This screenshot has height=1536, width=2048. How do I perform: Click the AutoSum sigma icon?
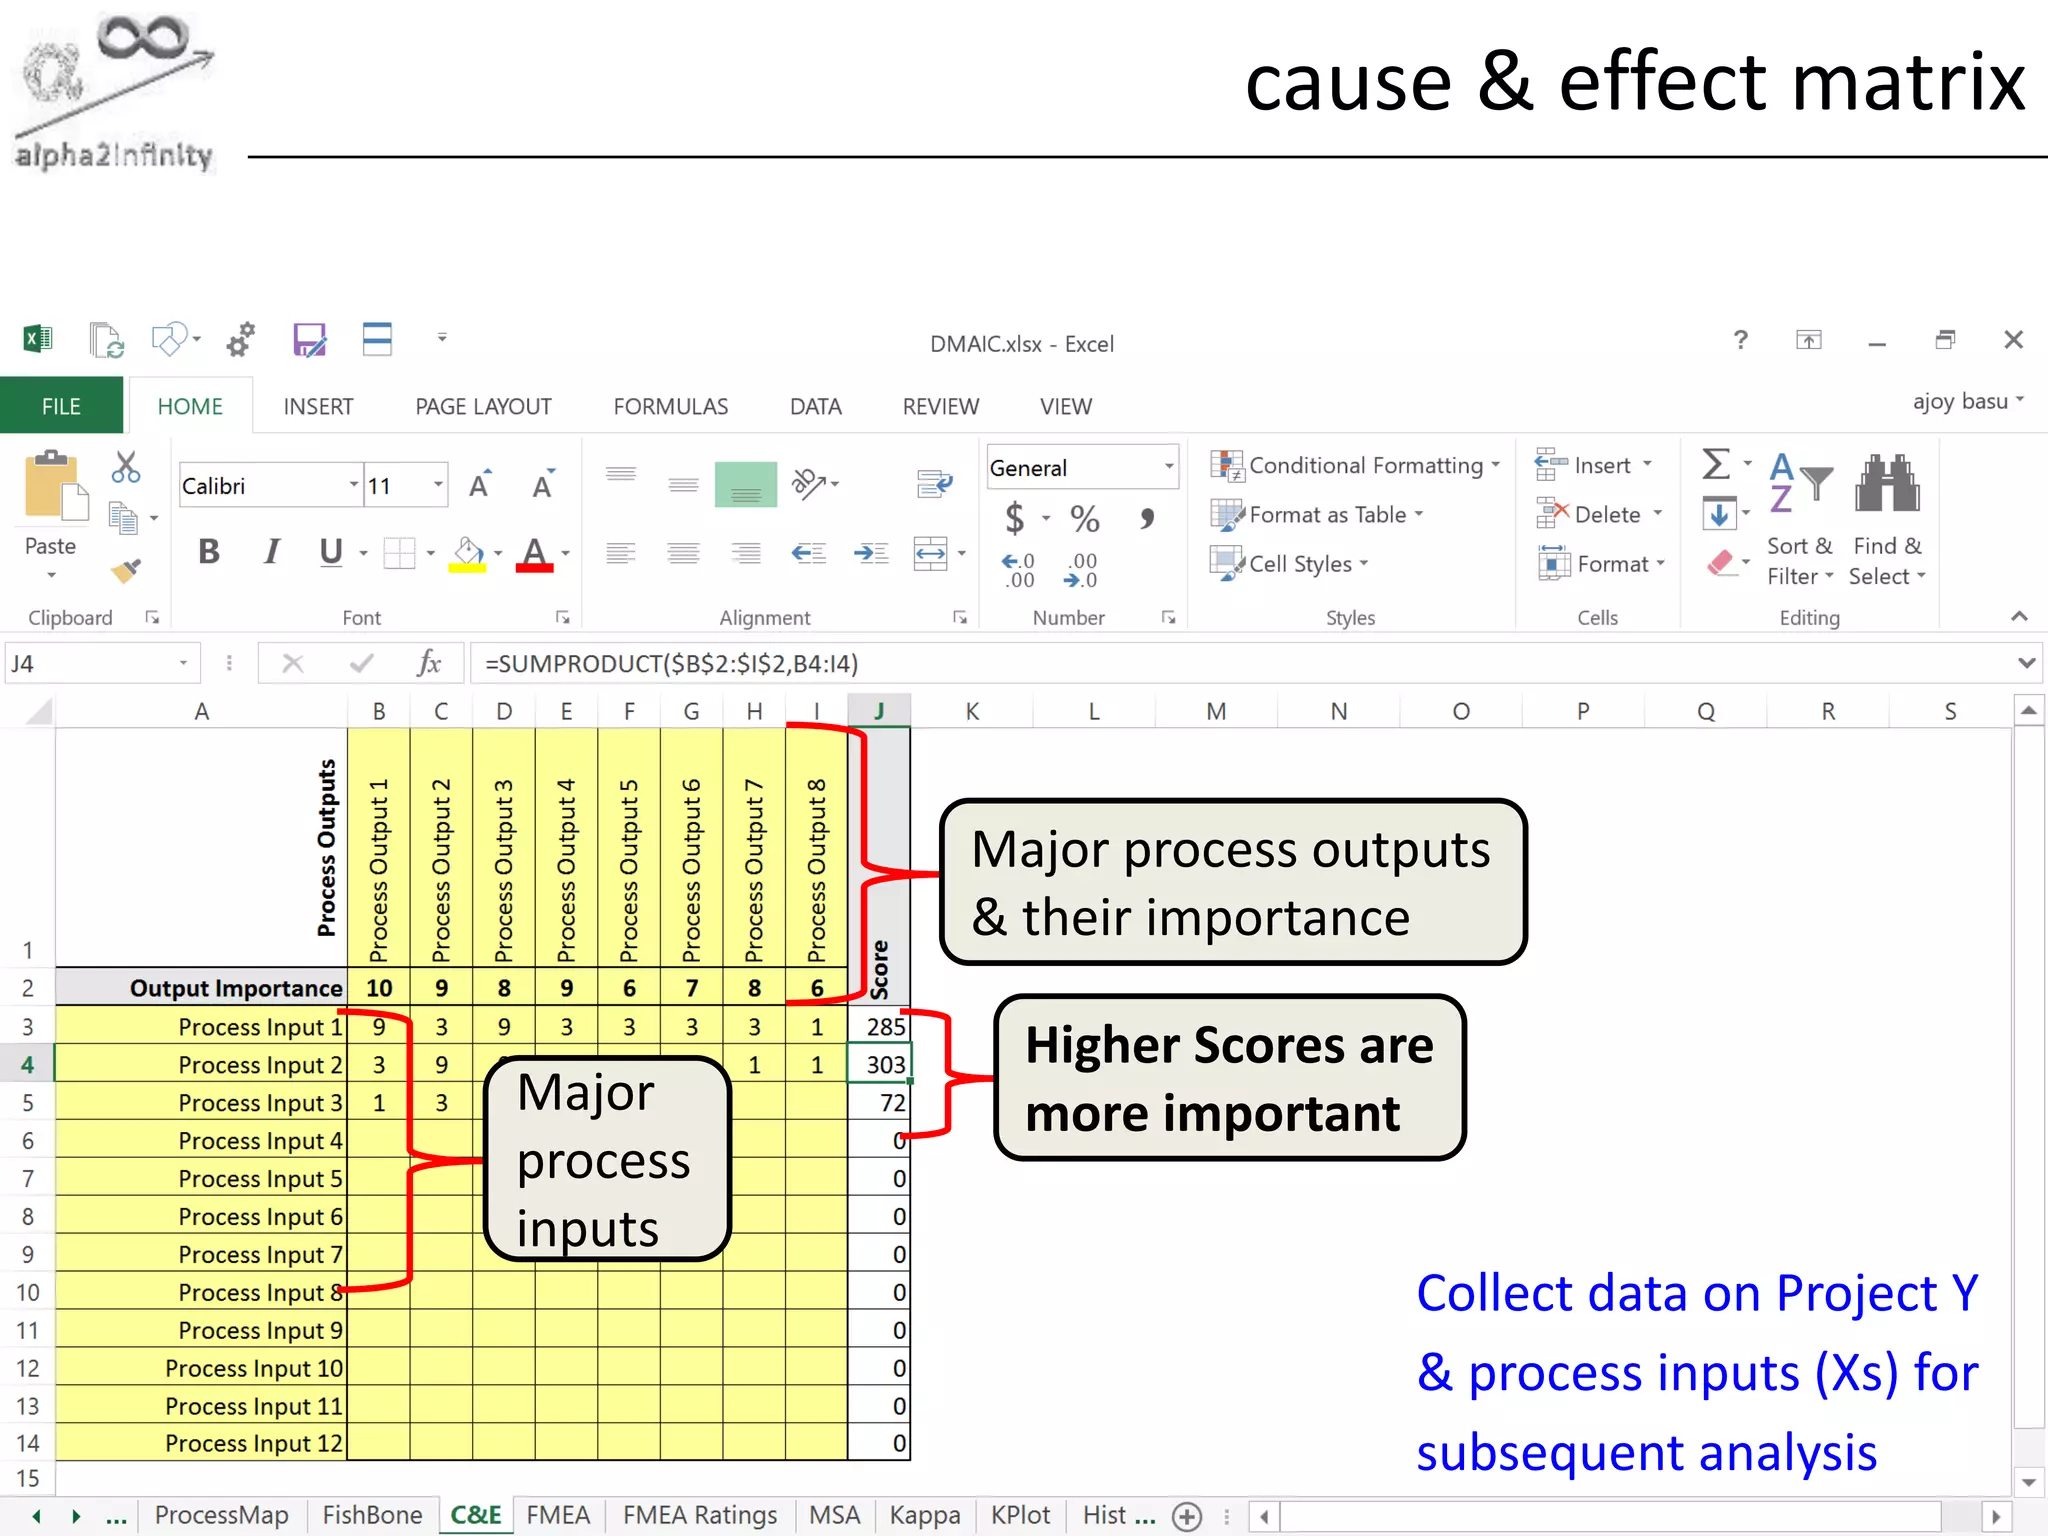tap(1716, 464)
